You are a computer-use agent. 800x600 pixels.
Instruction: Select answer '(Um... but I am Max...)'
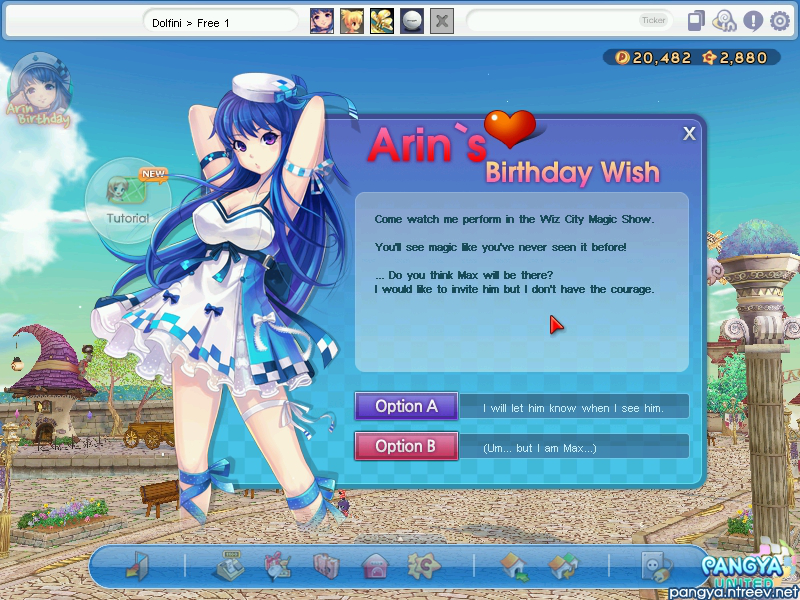tap(573, 448)
